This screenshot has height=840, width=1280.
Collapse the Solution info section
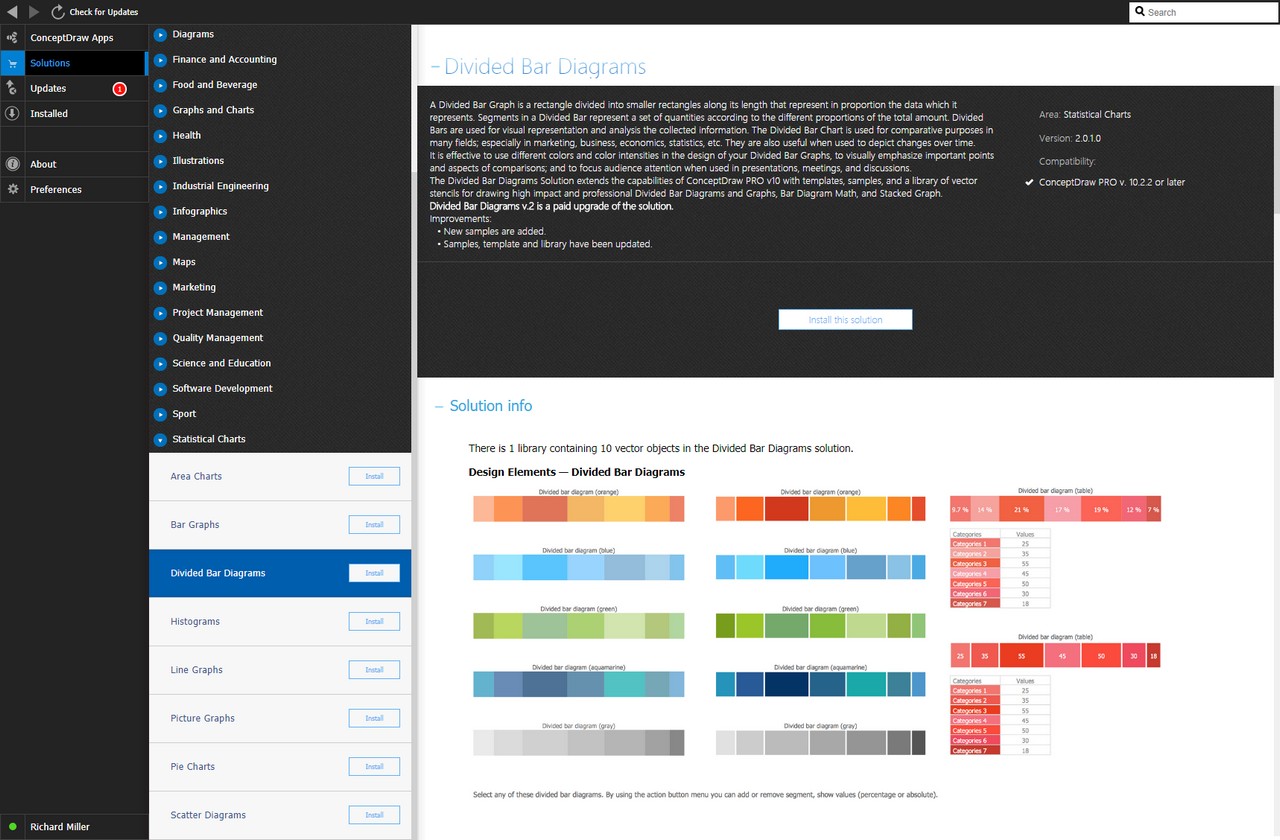point(439,406)
